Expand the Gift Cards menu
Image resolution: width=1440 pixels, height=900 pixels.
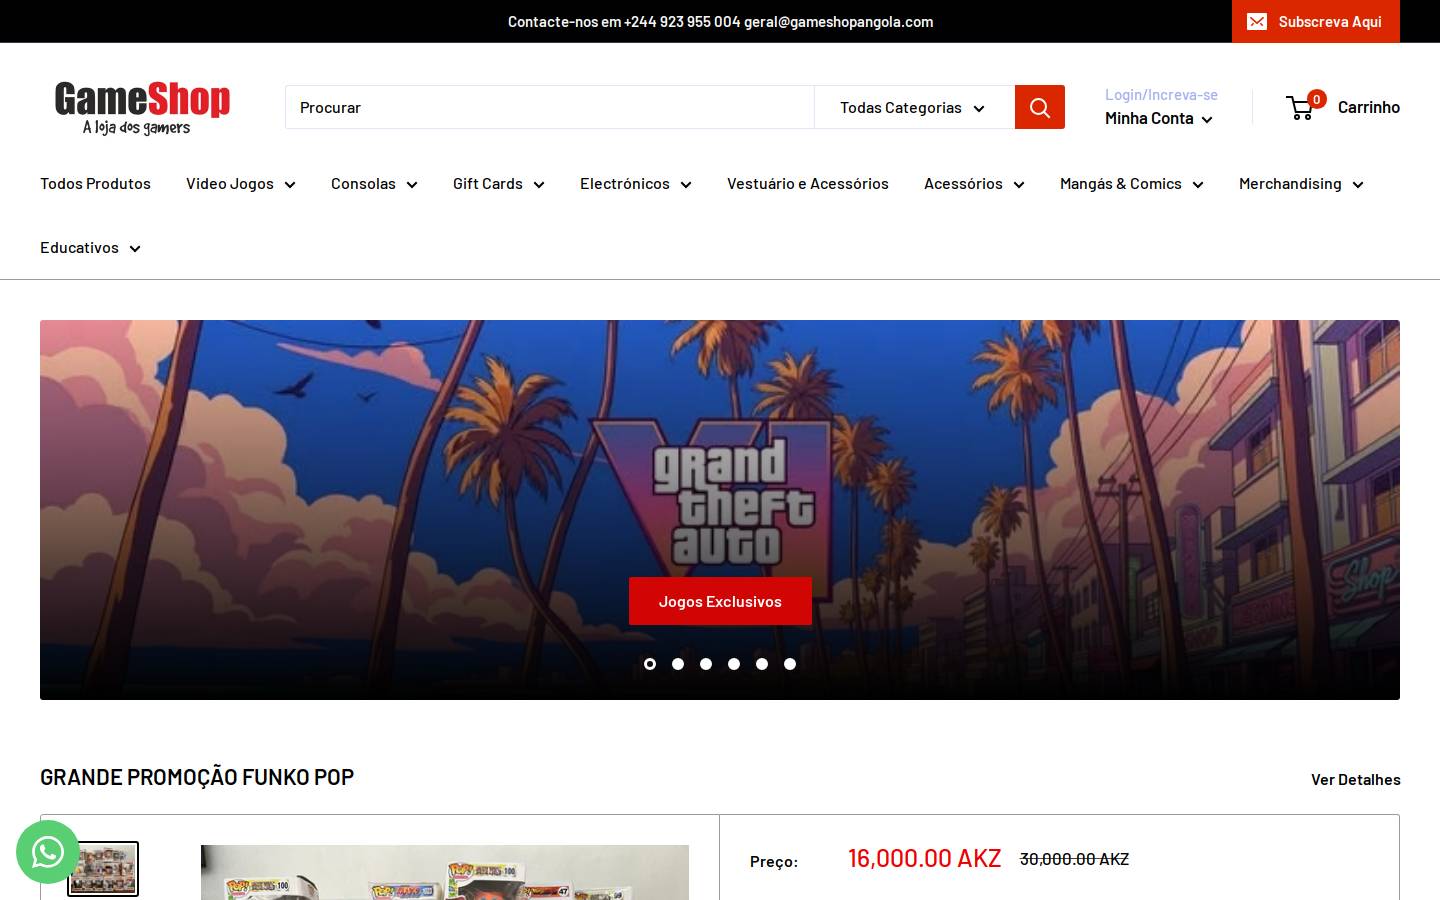498,183
